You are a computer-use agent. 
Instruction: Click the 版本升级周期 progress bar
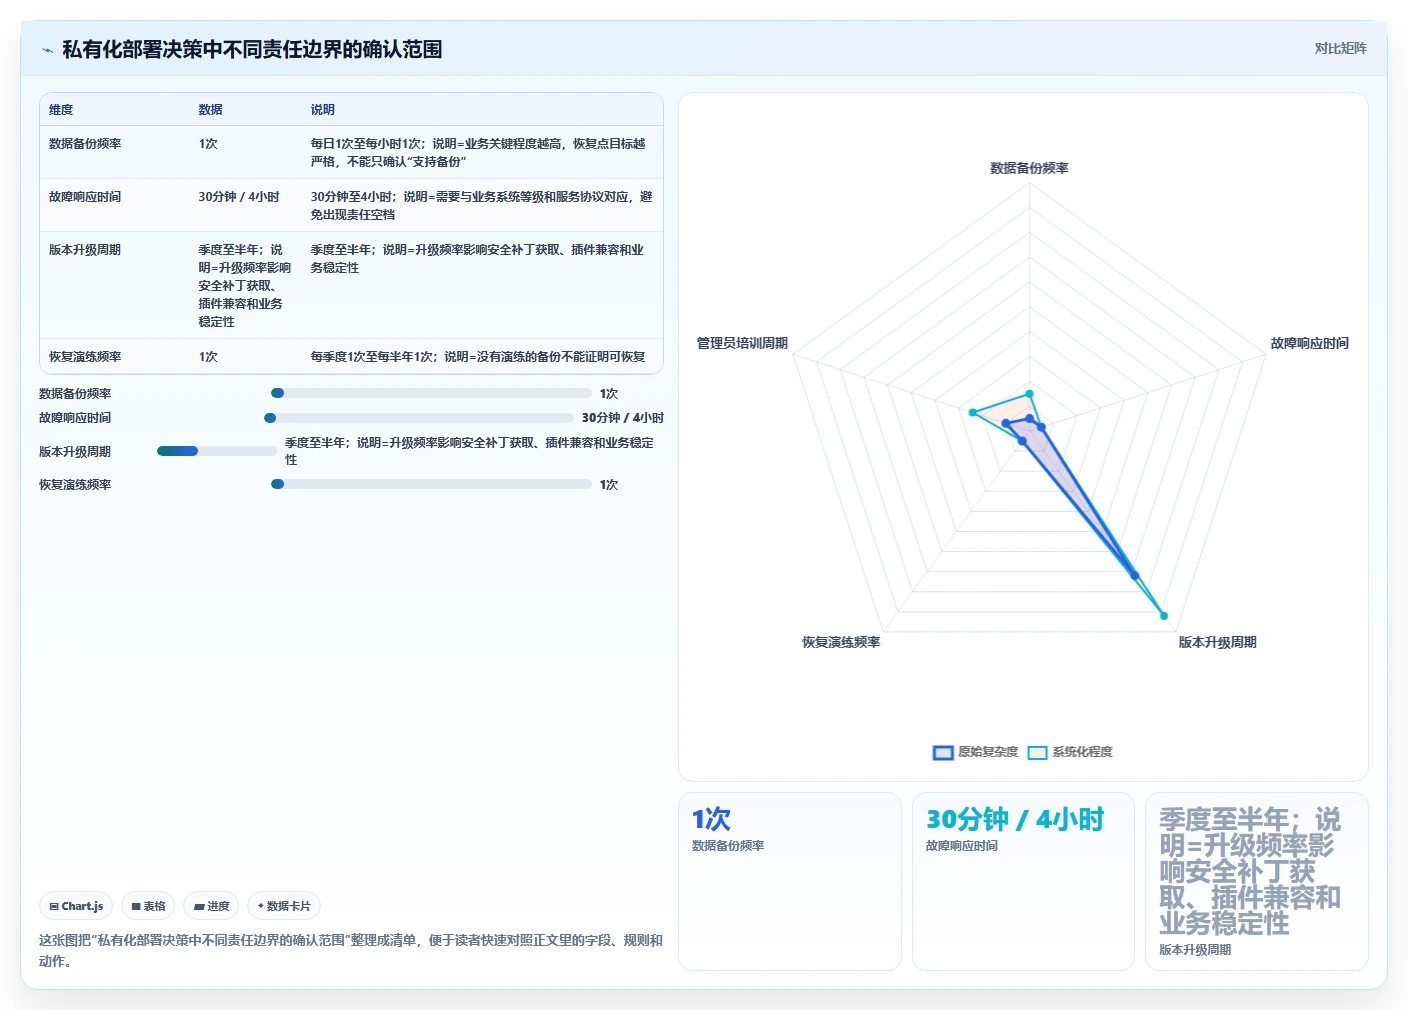[x=217, y=451]
